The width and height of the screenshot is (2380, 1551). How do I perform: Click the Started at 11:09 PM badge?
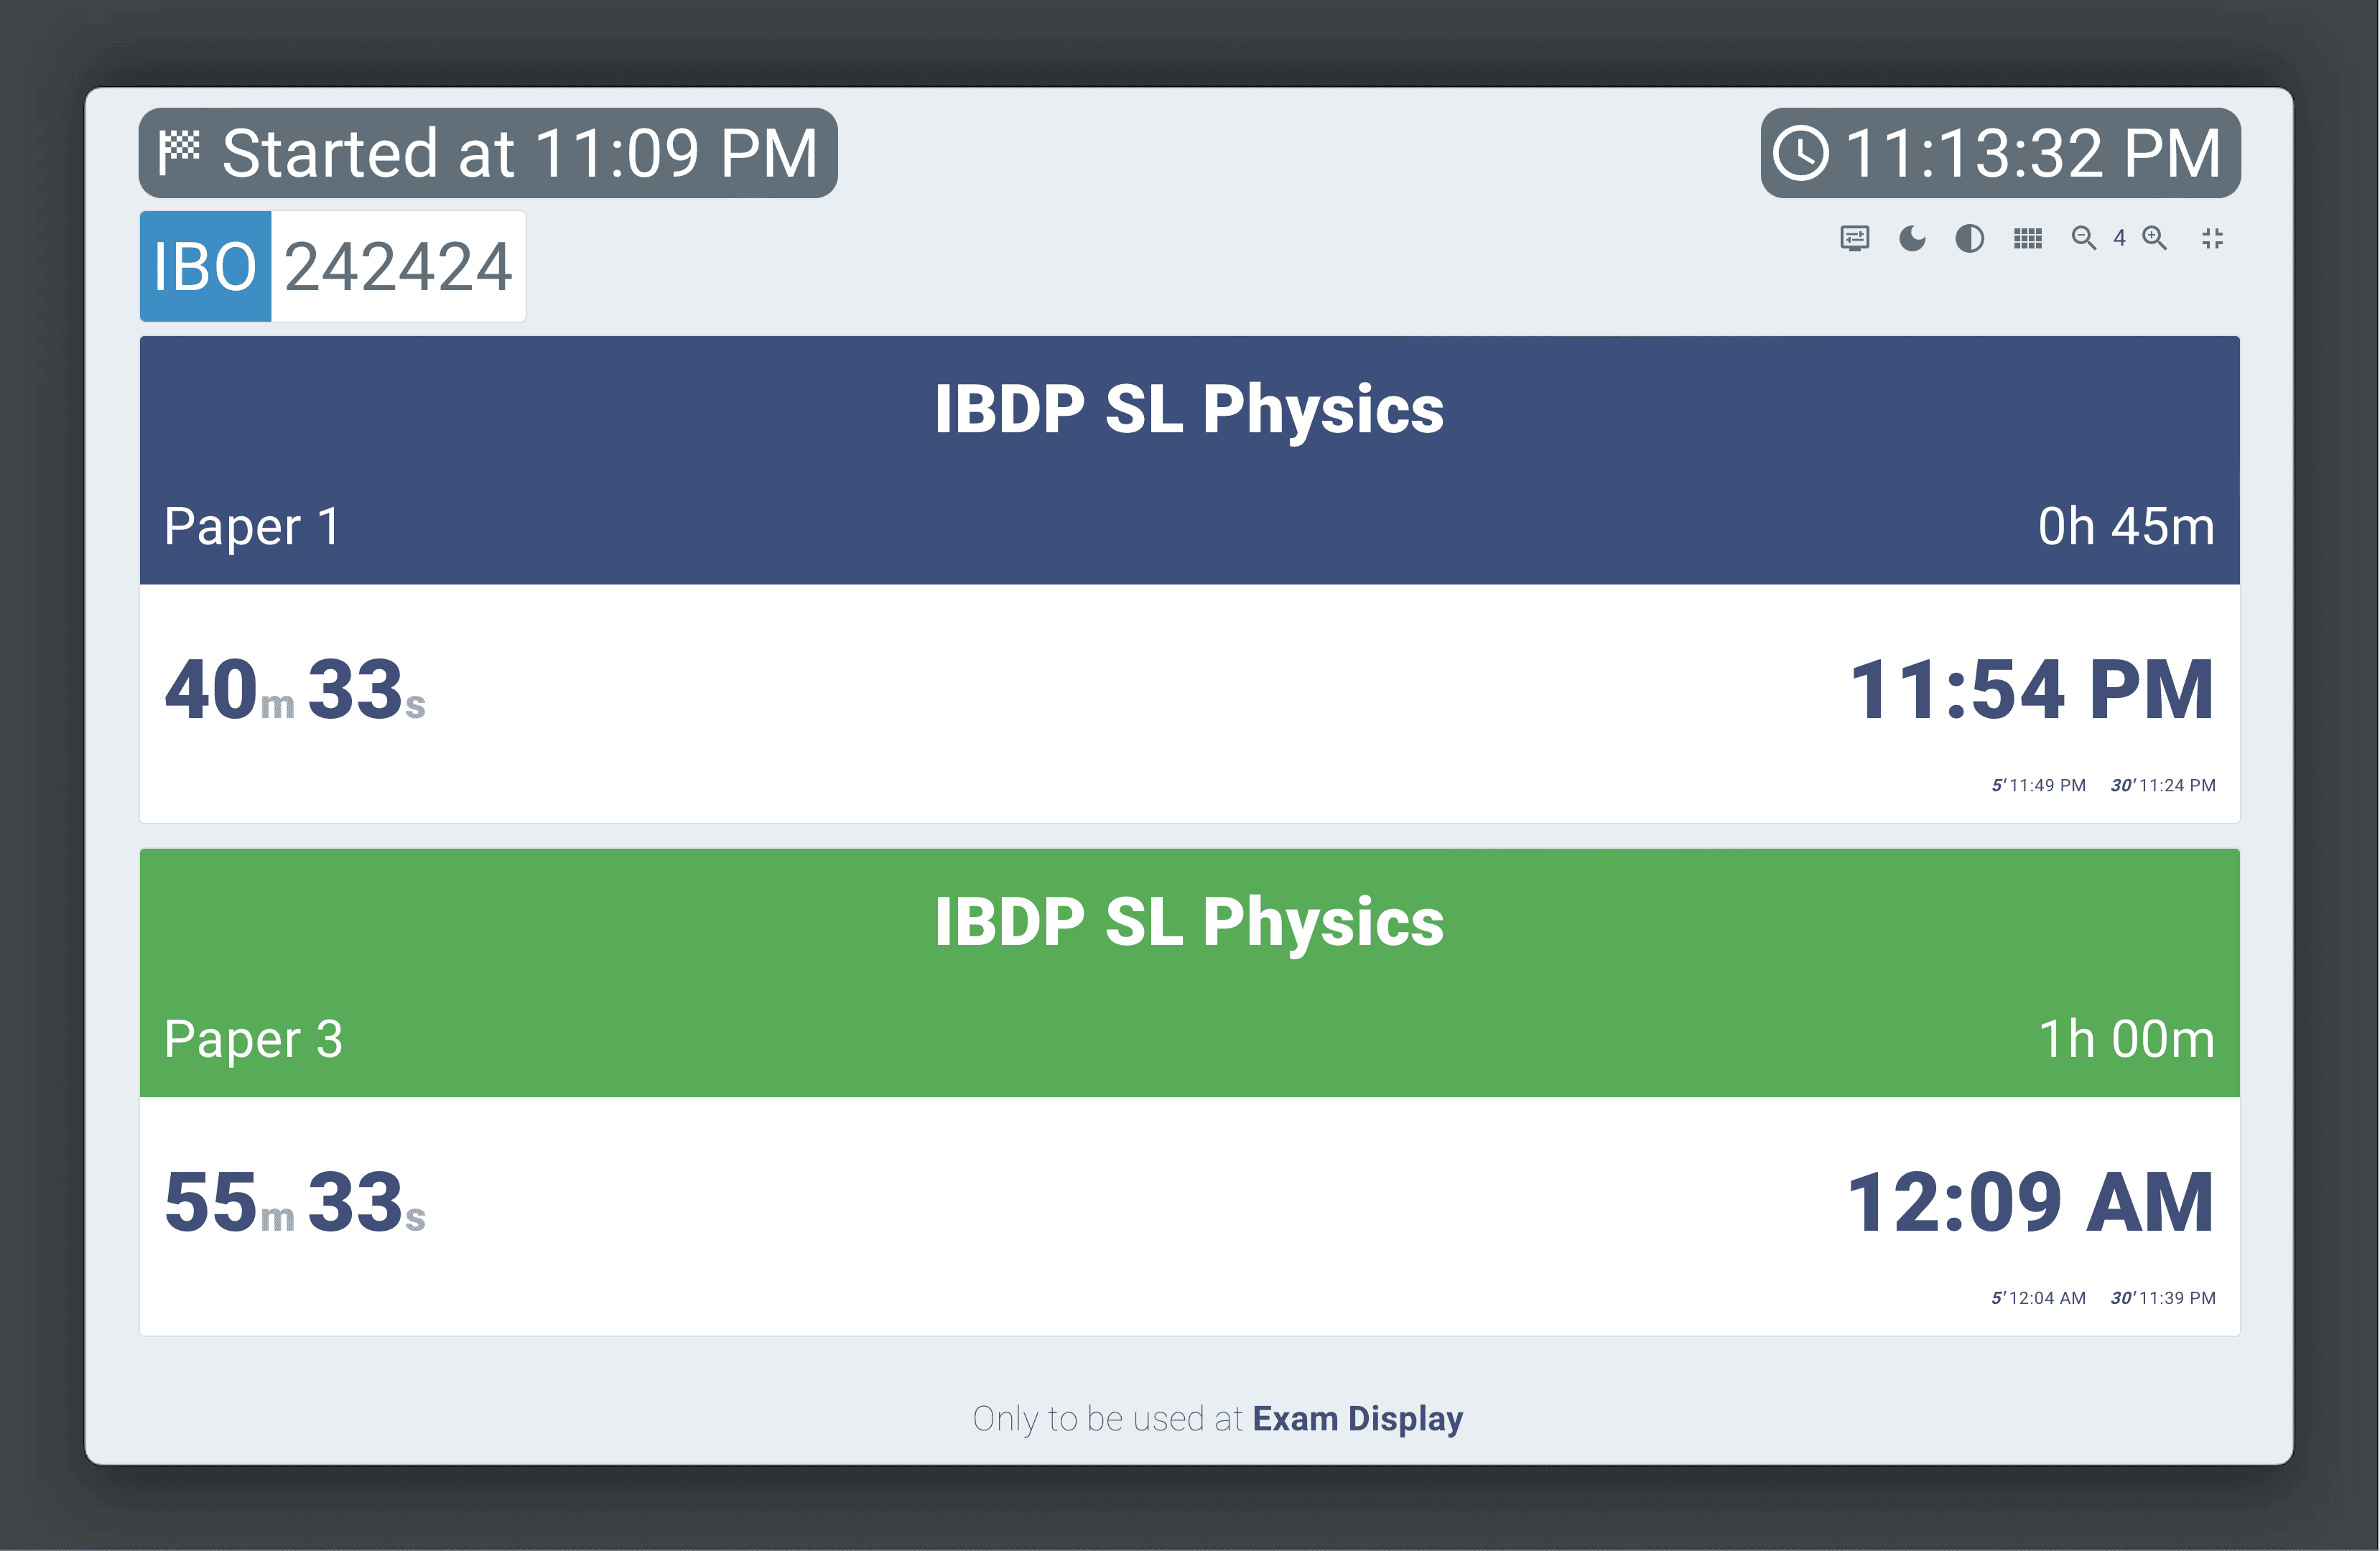488,153
